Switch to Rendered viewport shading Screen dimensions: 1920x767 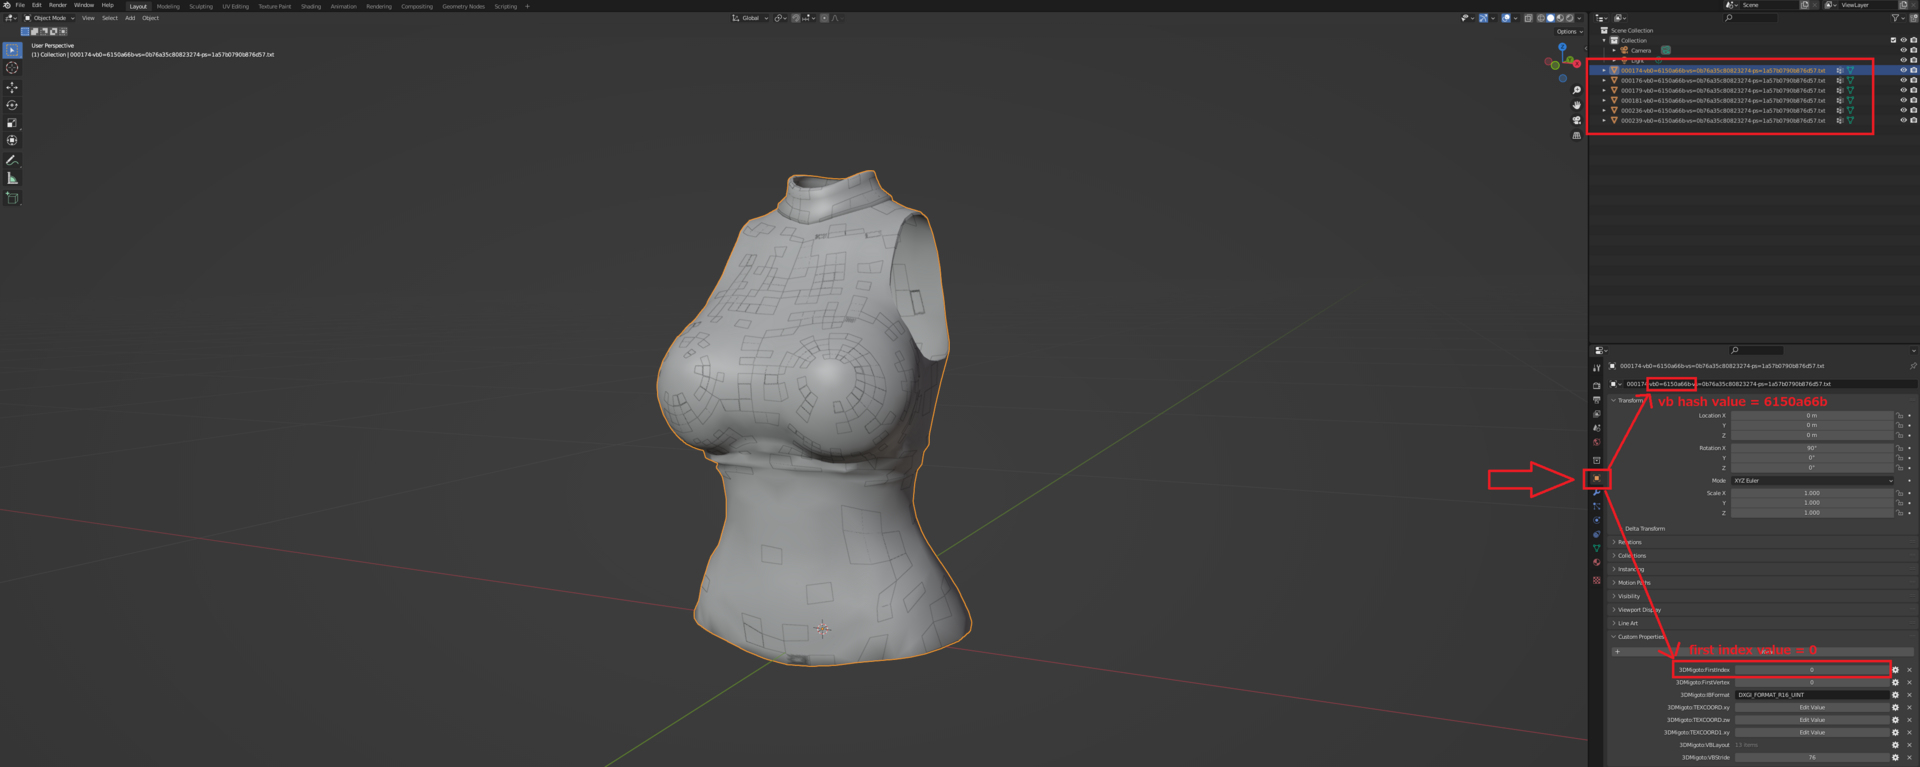(1569, 18)
